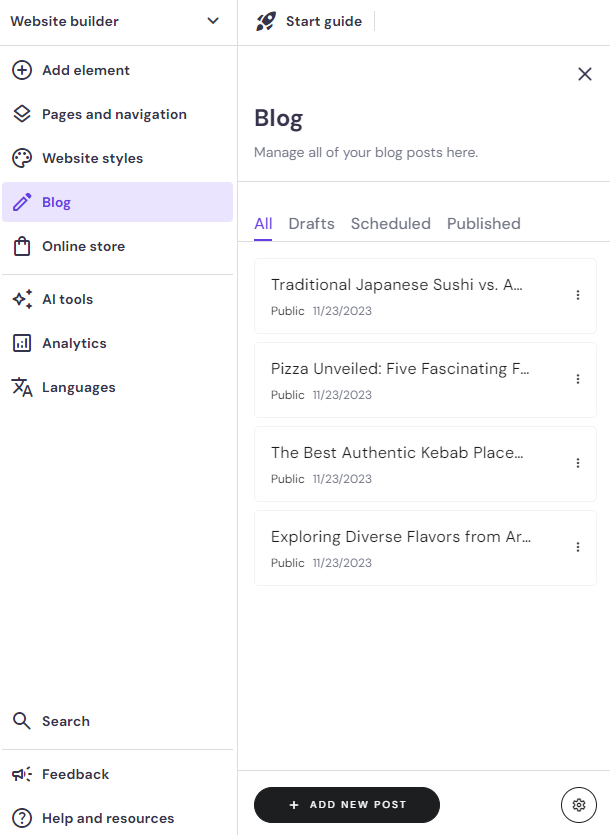Open the Exploring Diverse Flavors post
610x835 pixels.
(x=400, y=537)
